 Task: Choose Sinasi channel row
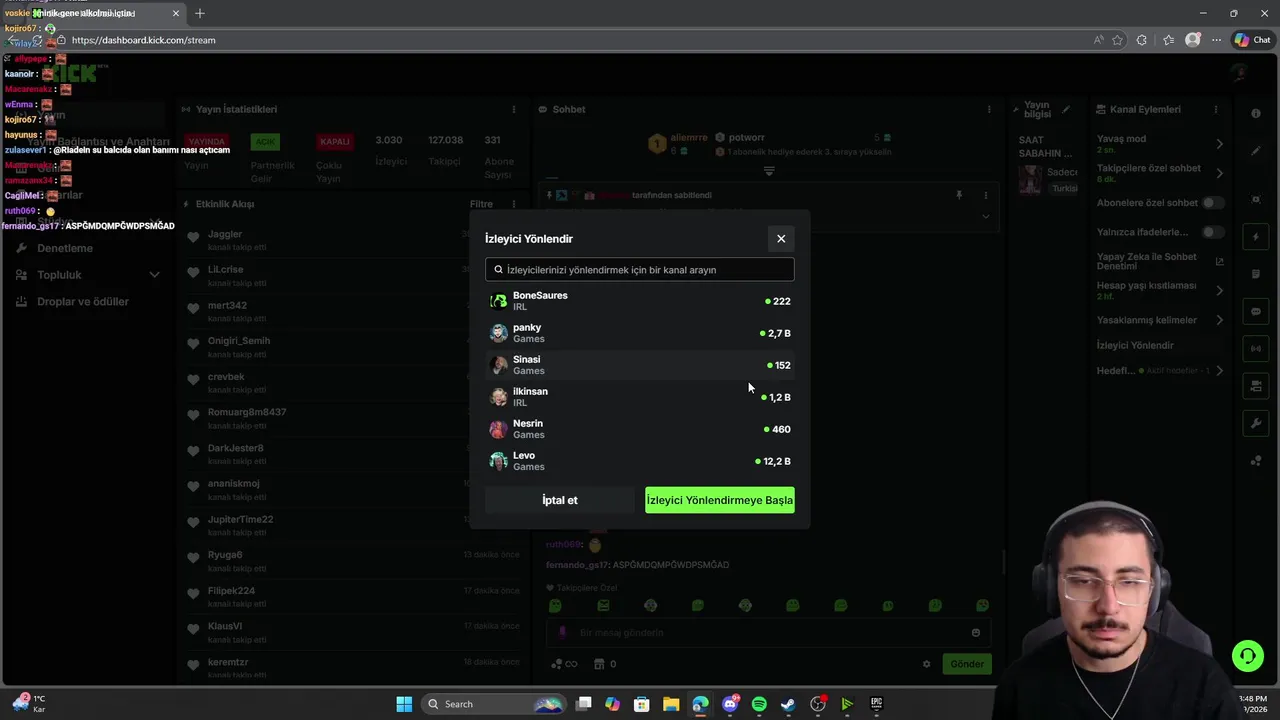coord(640,365)
